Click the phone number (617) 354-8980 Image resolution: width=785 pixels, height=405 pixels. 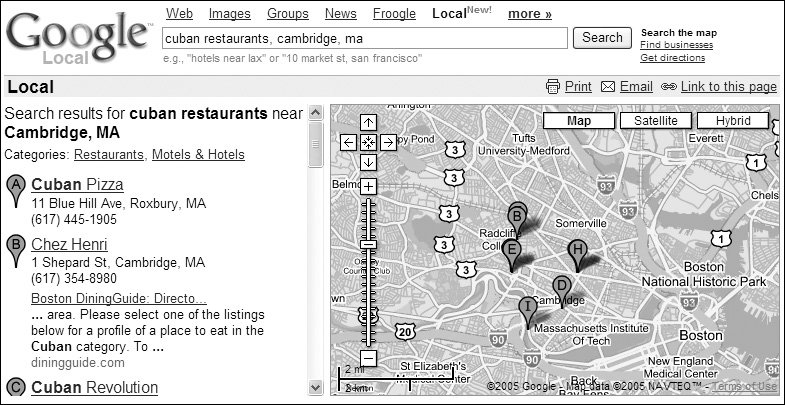pos(74,278)
